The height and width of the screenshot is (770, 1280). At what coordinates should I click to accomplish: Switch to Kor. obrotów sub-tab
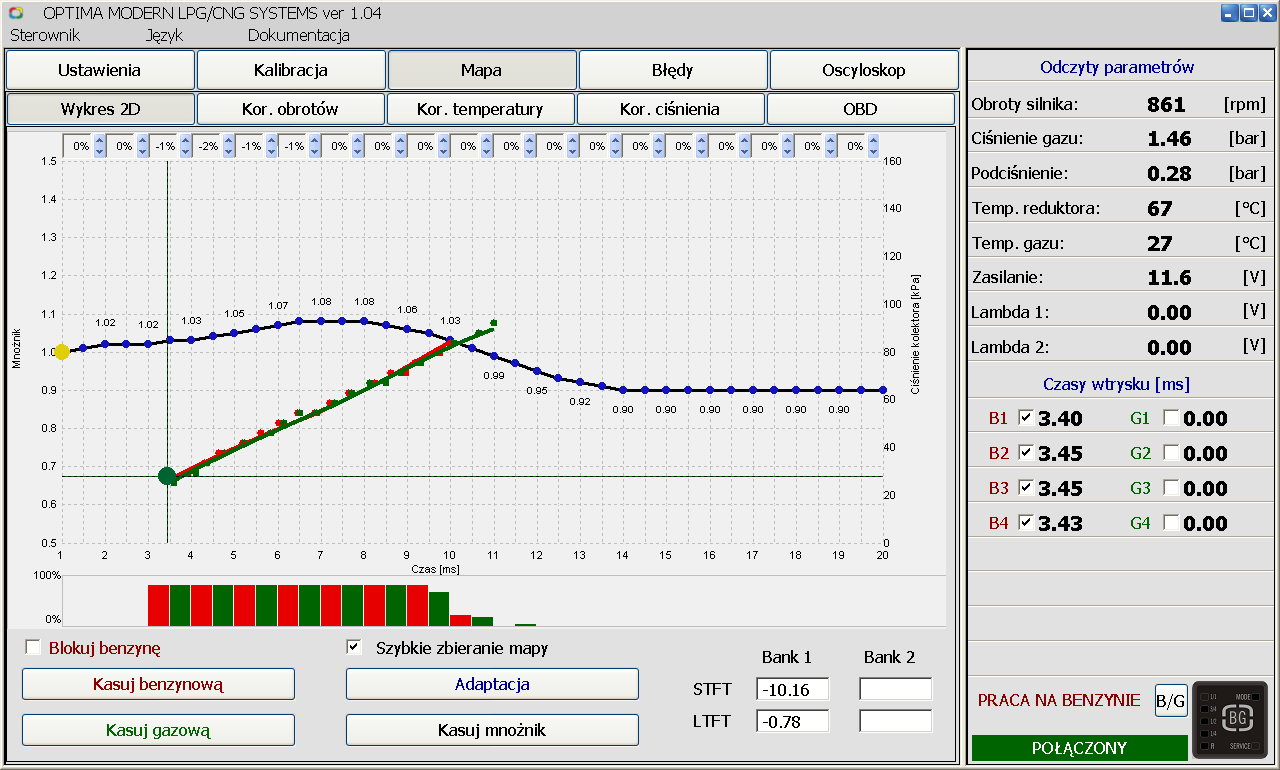click(290, 109)
